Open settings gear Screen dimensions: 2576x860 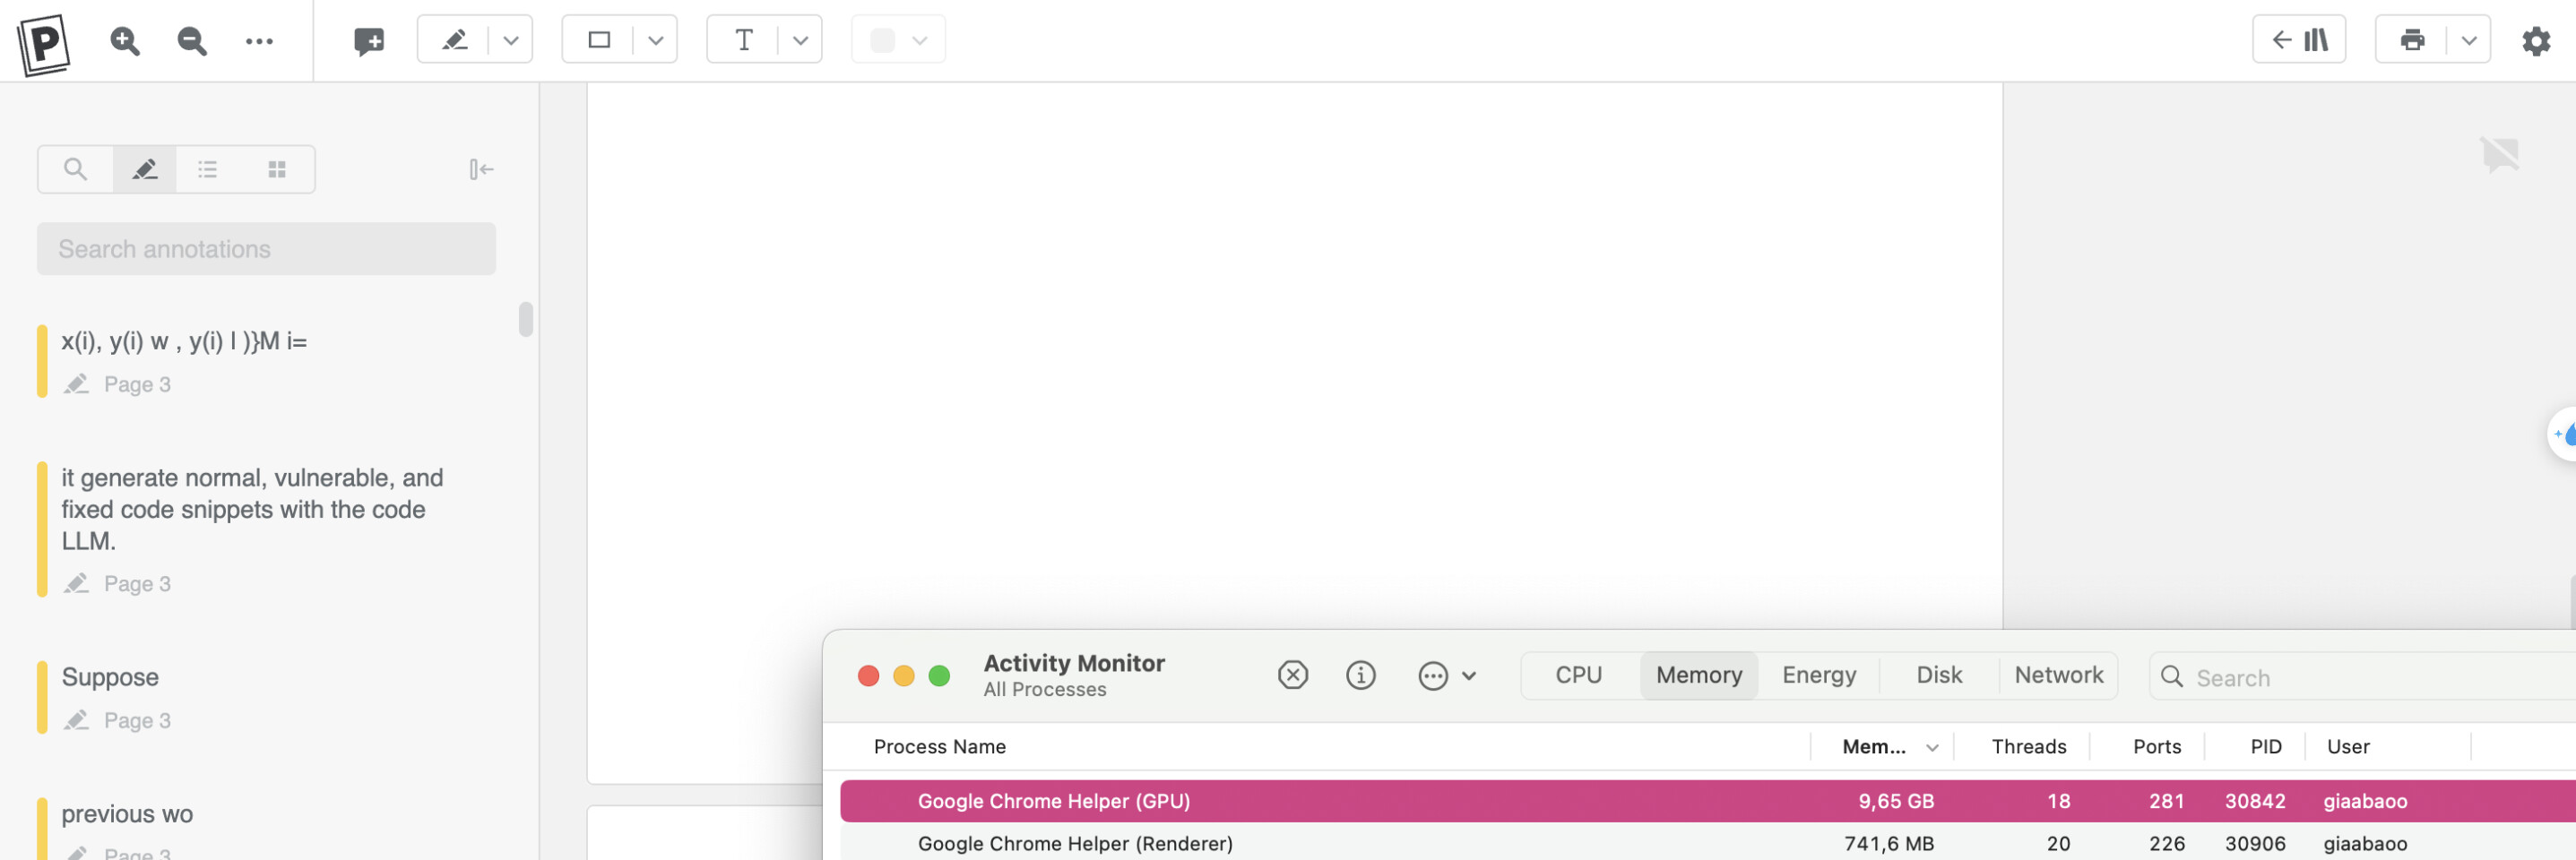[x=2536, y=41]
